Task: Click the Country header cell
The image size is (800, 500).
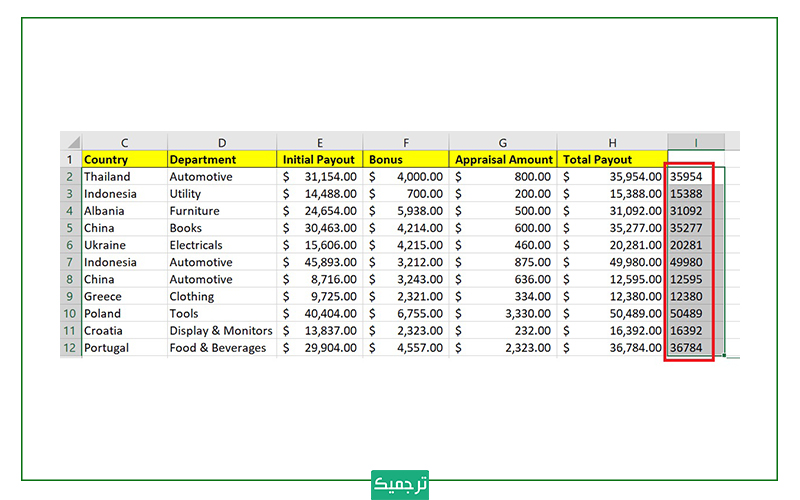Action: (x=124, y=159)
